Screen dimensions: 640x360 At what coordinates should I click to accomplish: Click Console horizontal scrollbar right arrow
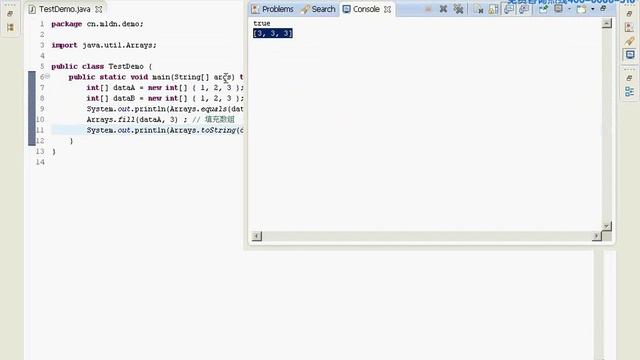tap(596, 236)
